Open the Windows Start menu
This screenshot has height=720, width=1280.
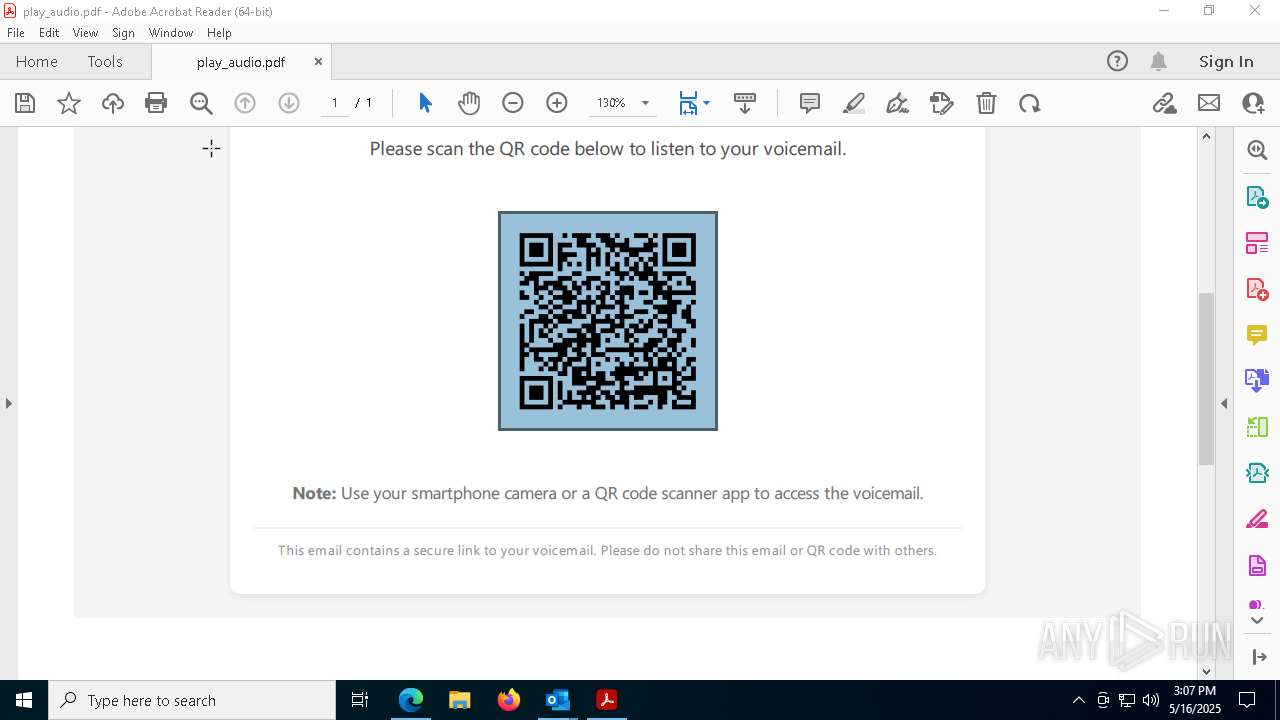point(24,700)
